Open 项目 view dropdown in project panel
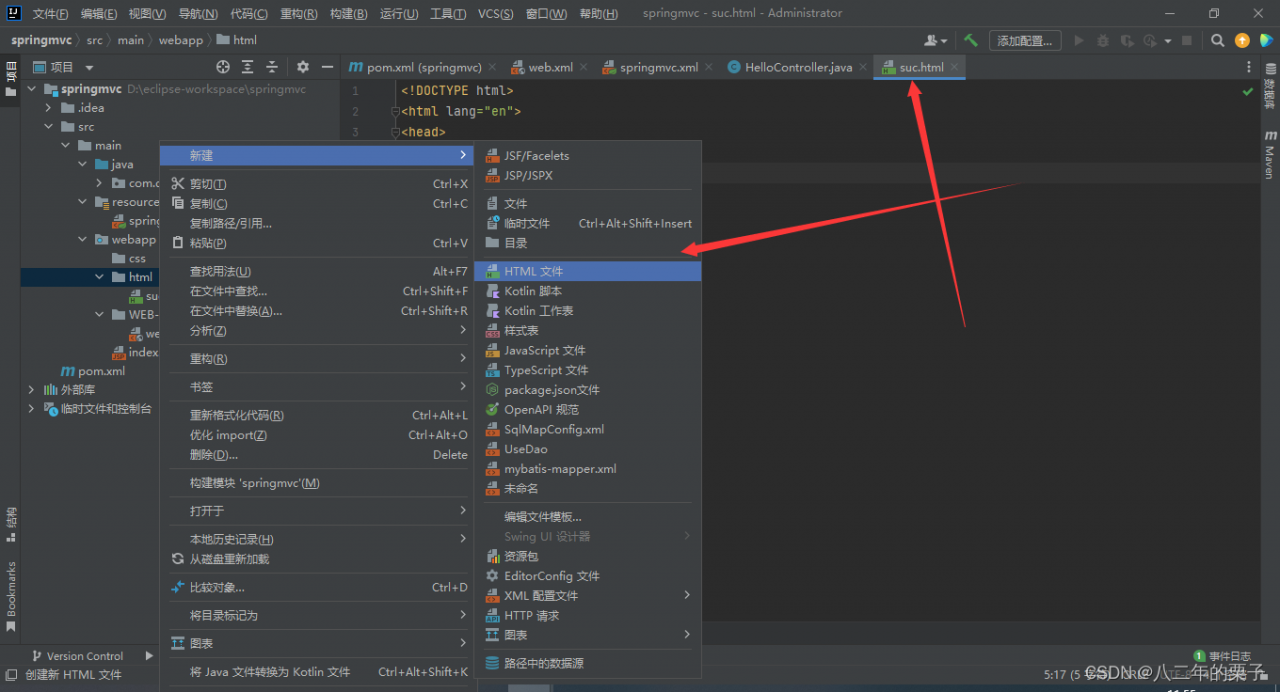The height and width of the screenshot is (692, 1280). [89, 67]
